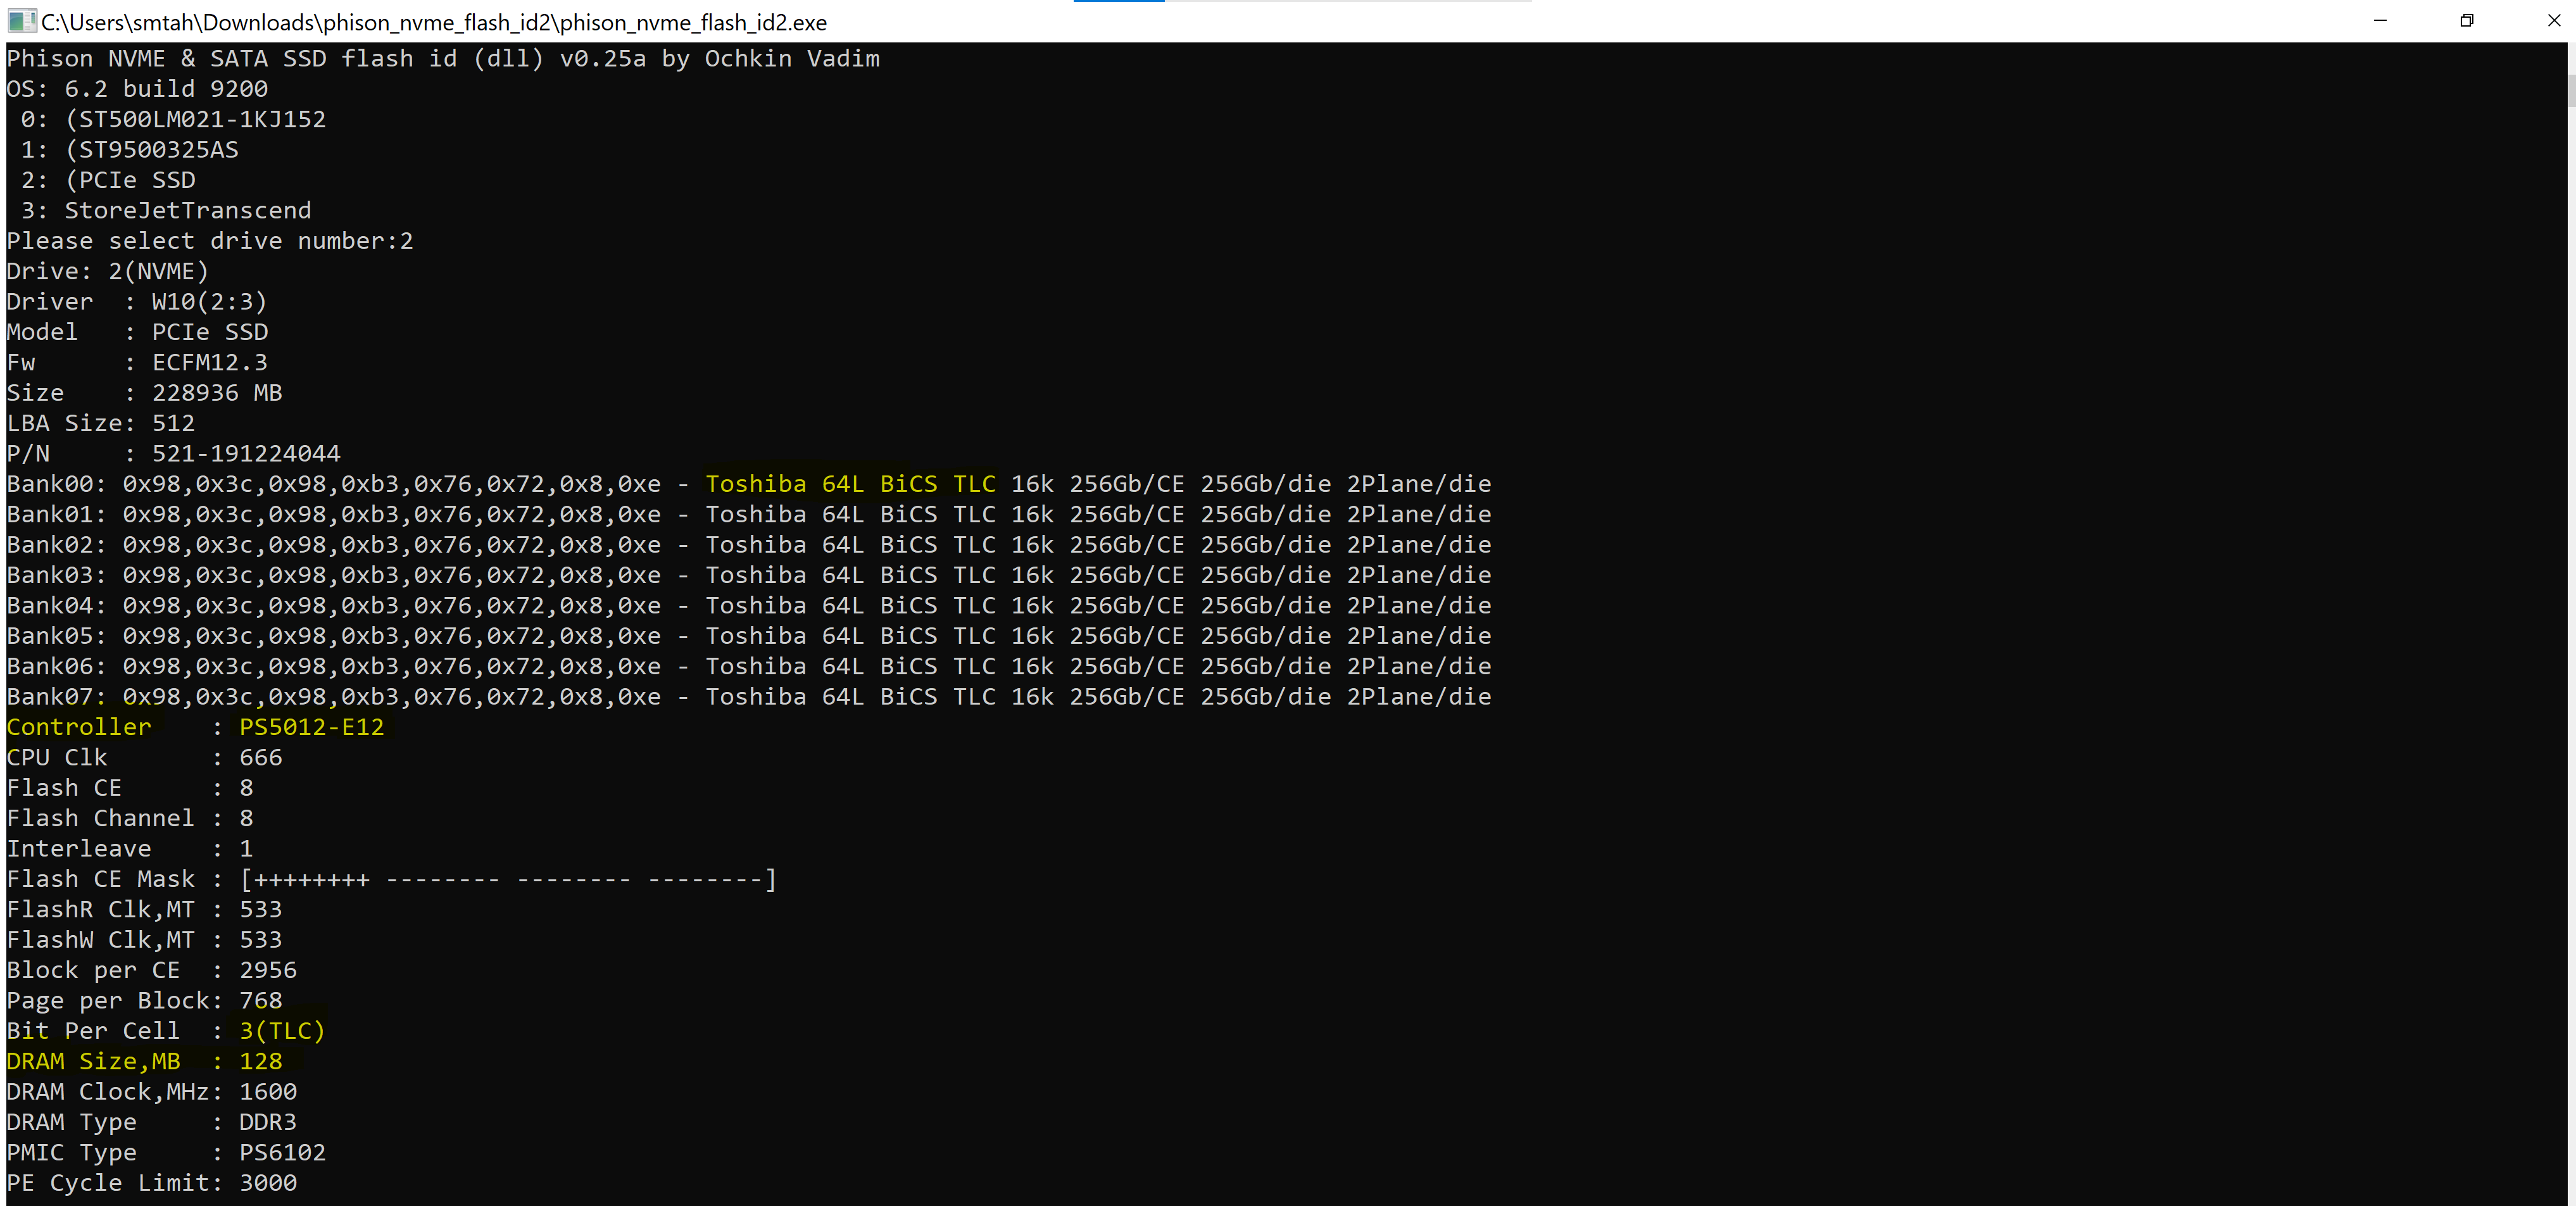This screenshot has height=1206, width=2576.
Task: Click the highlighted 3(TLC) value
Action: pos(282,1031)
